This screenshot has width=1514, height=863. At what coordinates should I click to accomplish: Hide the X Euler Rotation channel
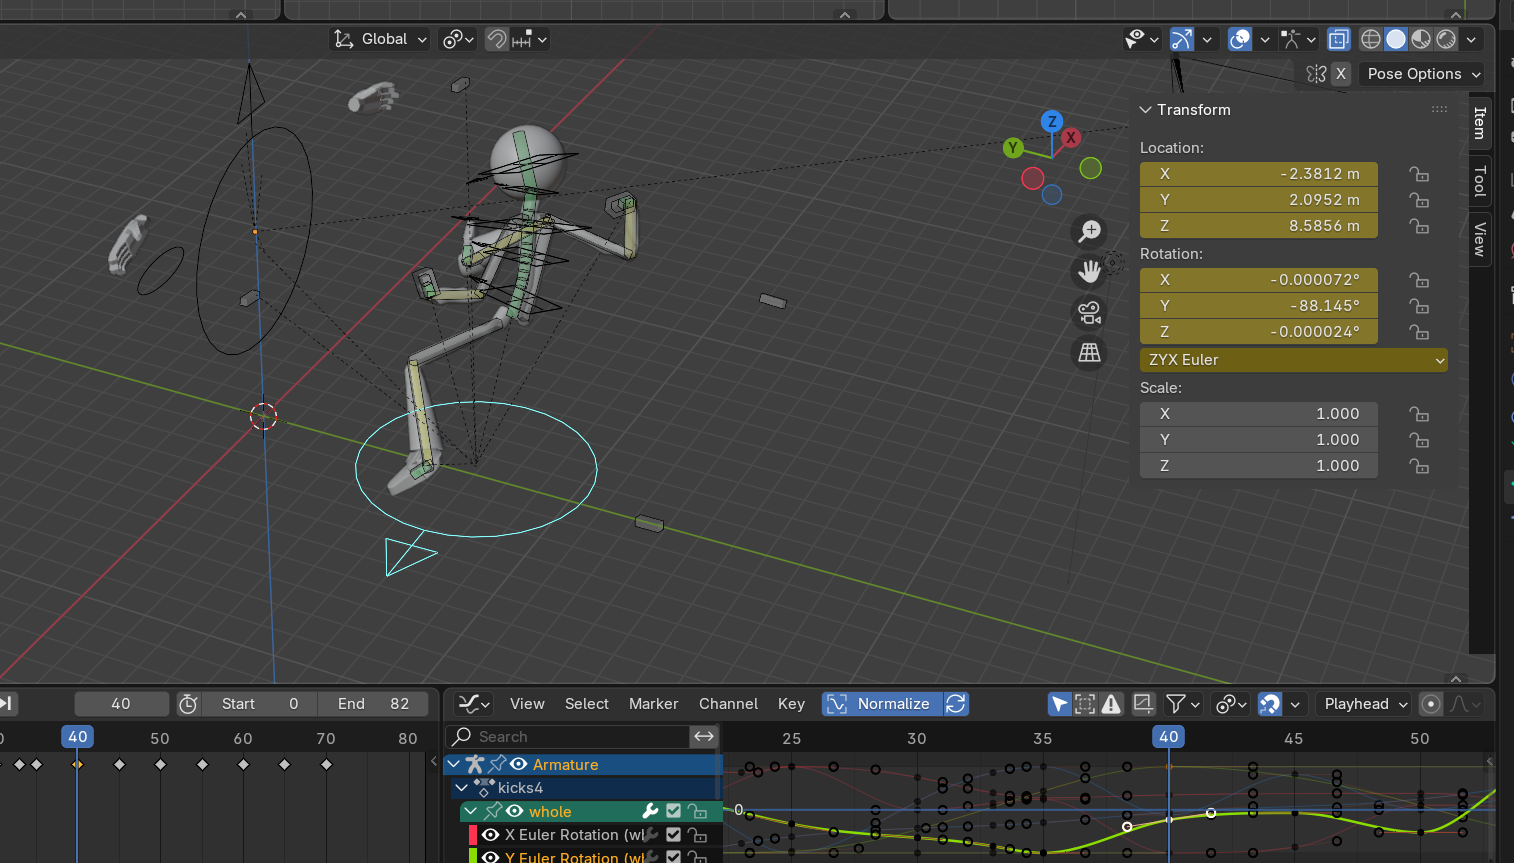pyautogui.click(x=491, y=835)
